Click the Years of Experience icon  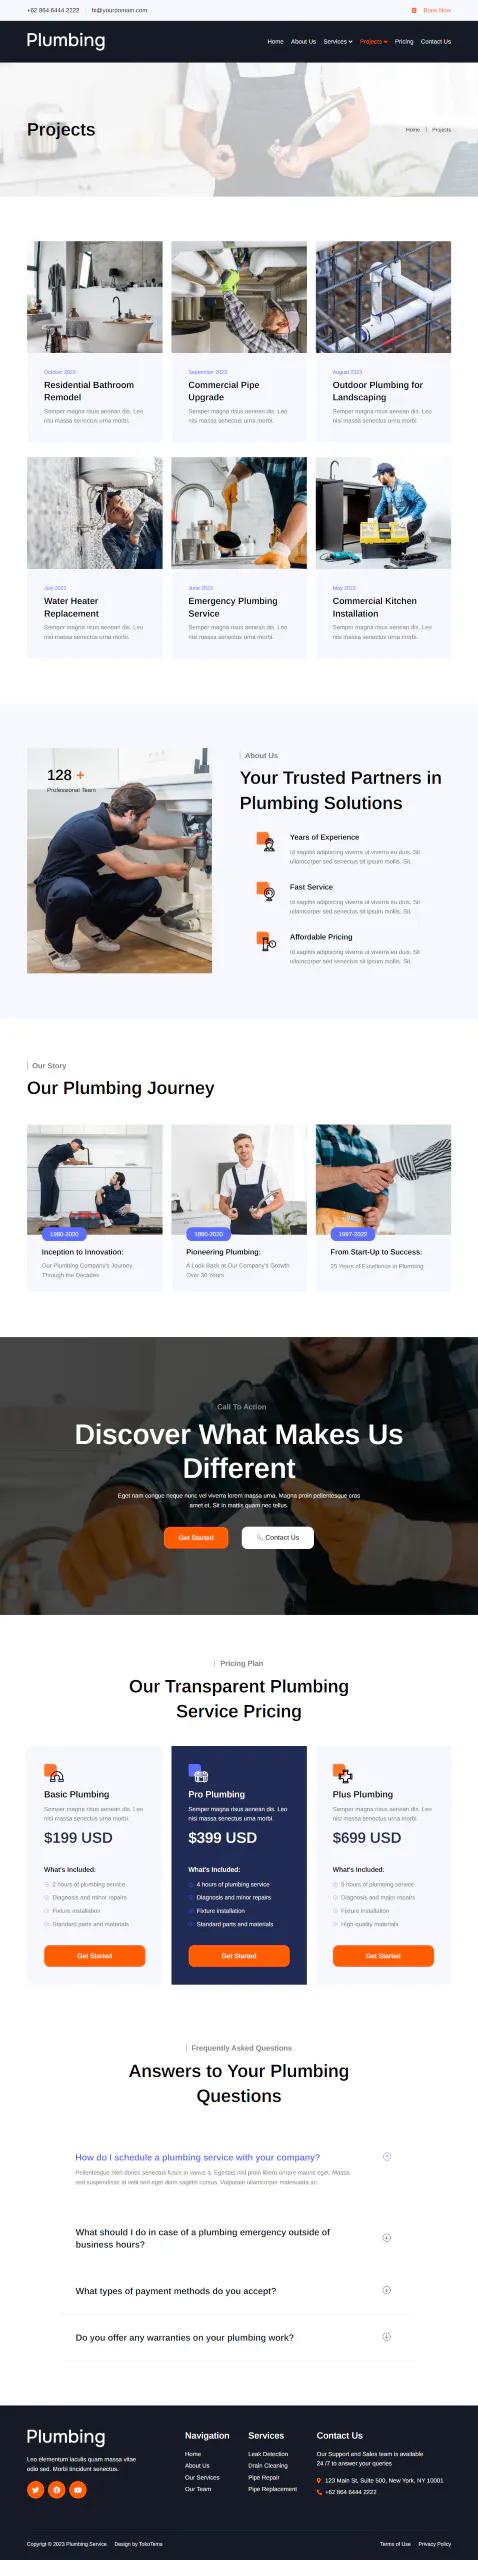(x=266, y=841)
